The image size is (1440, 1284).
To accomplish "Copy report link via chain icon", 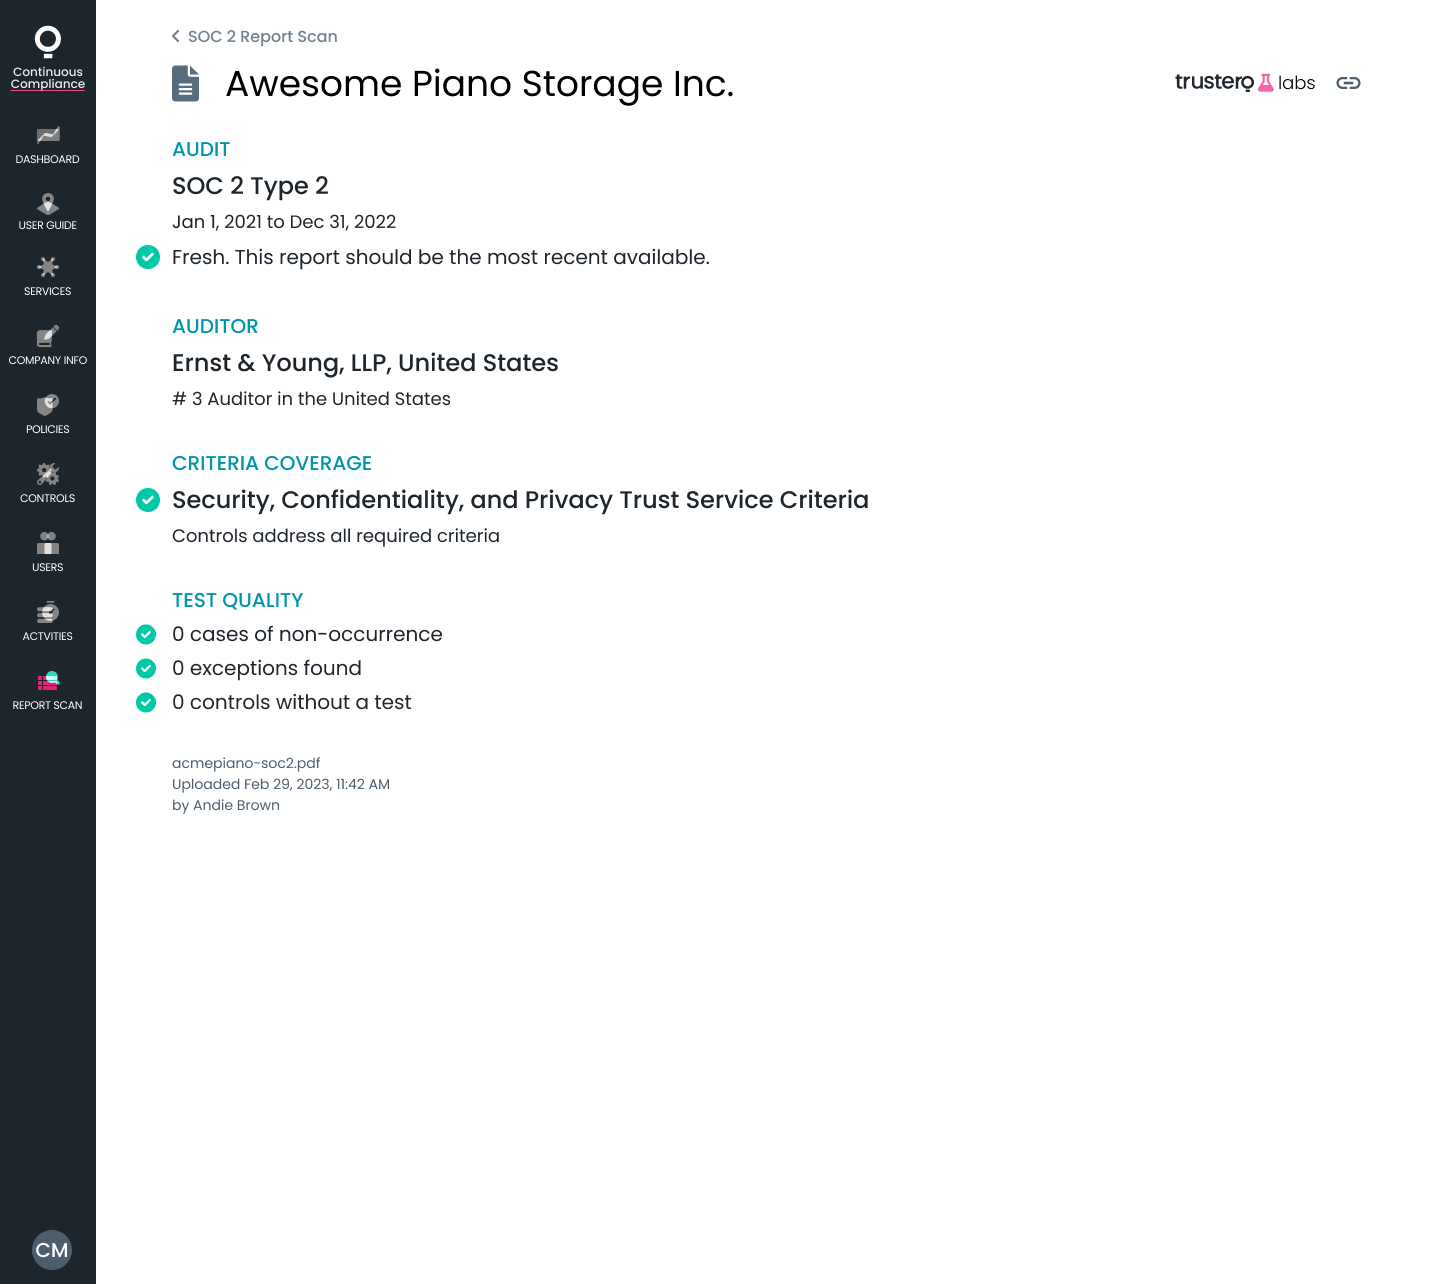I will [1348, 83].
